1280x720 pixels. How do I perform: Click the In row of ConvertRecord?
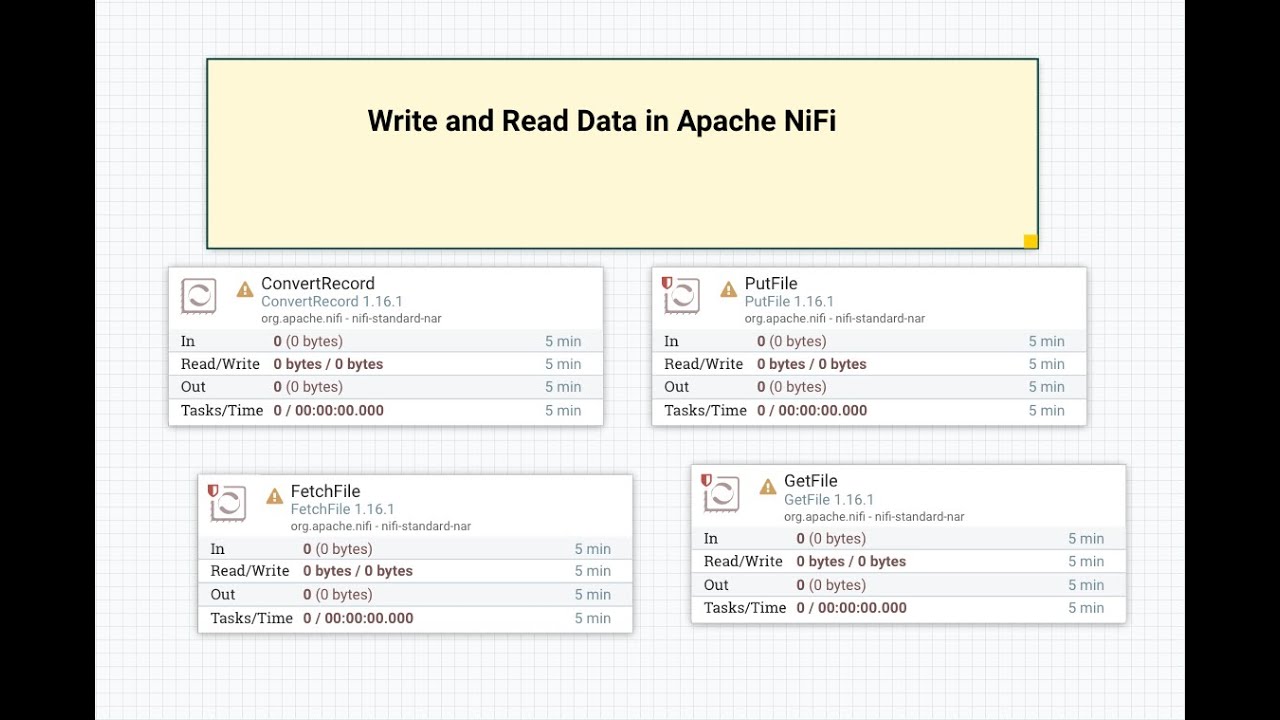(385, 341)
